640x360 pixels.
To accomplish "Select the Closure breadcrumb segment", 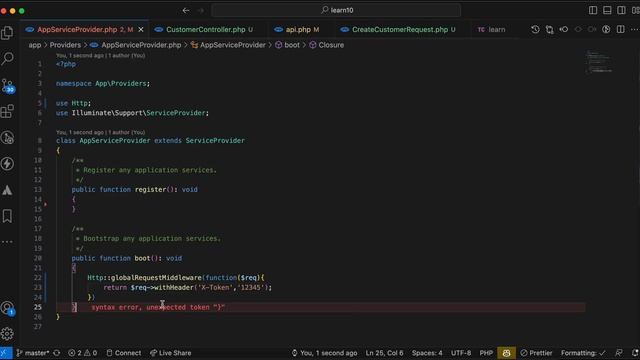I will click(x=327, y=45).
